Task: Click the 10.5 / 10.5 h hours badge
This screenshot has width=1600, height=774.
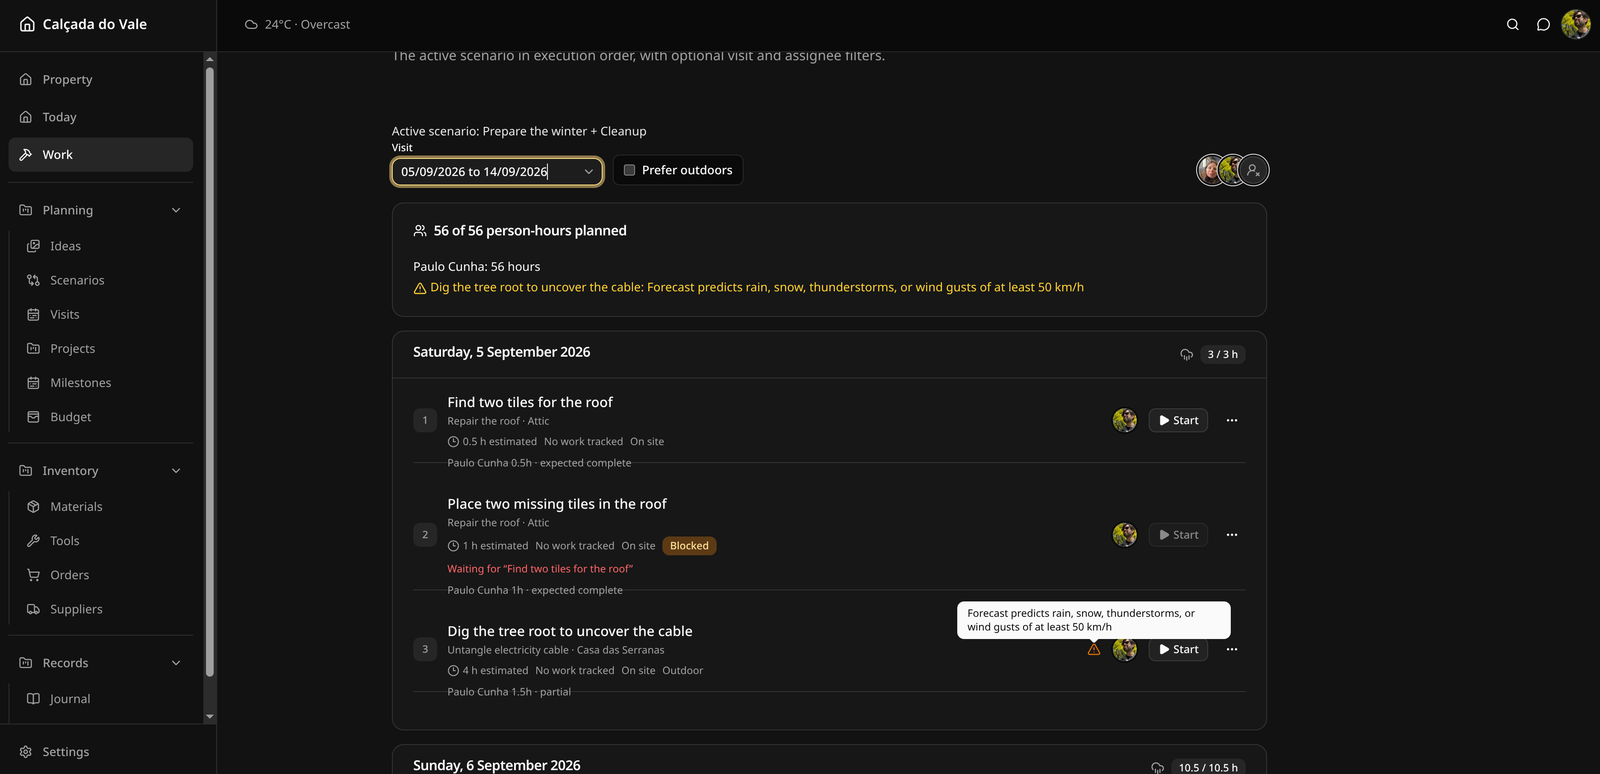Action: pyautogui.click(x=1208, y=767)
